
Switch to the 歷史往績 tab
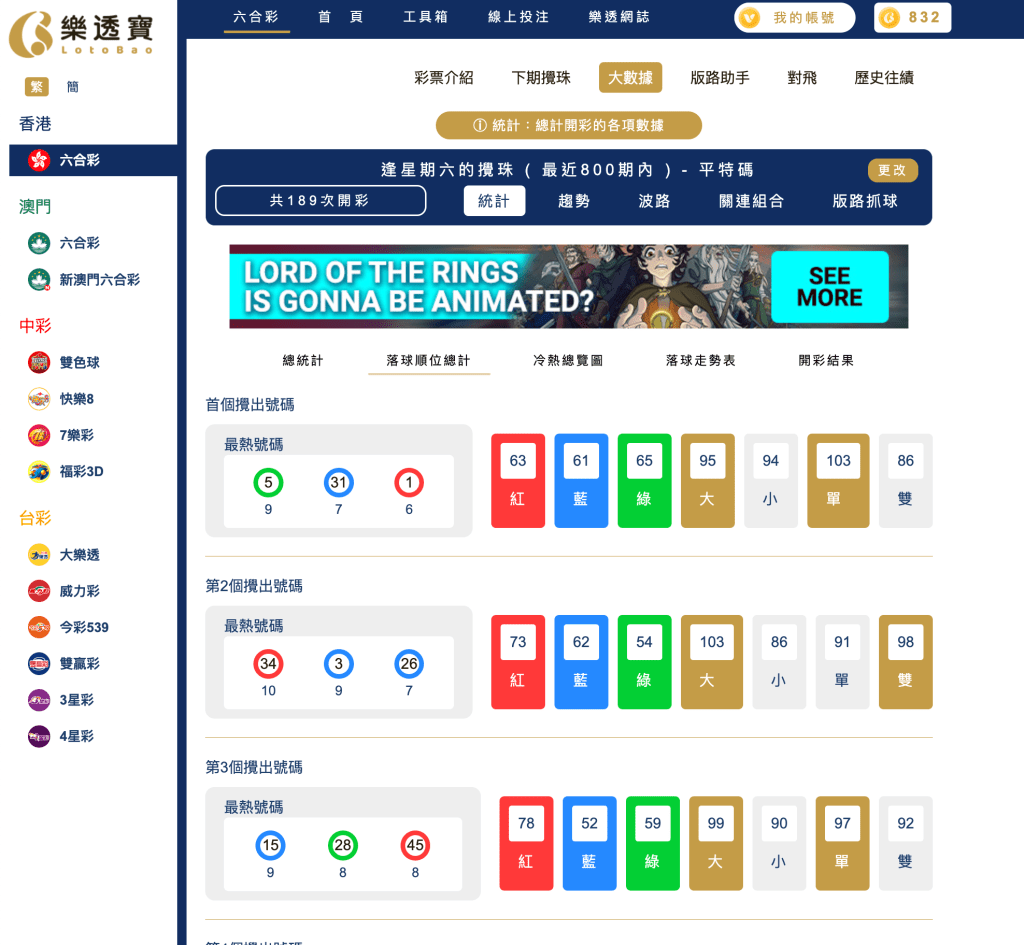click(884, 77)
